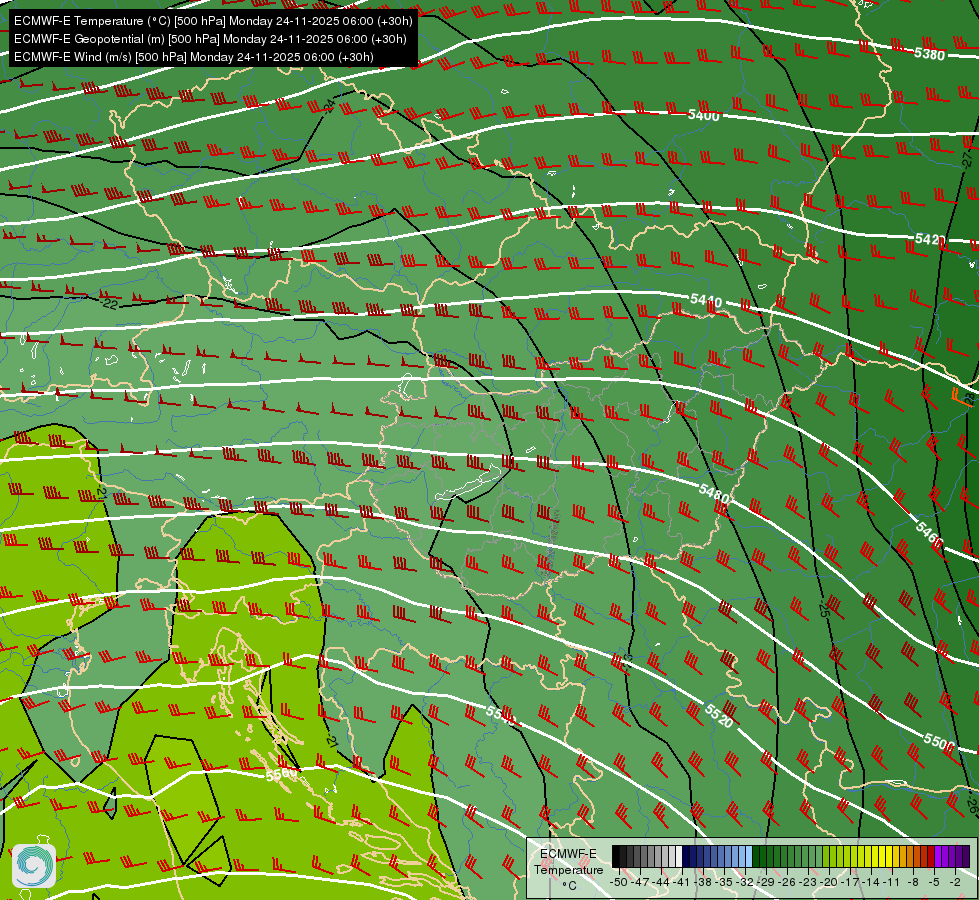Select the ECMWF-E Geopotential (m) title line
Image resolution: width=979 pixels, height=900 pixels.
(x=210, y=39)
